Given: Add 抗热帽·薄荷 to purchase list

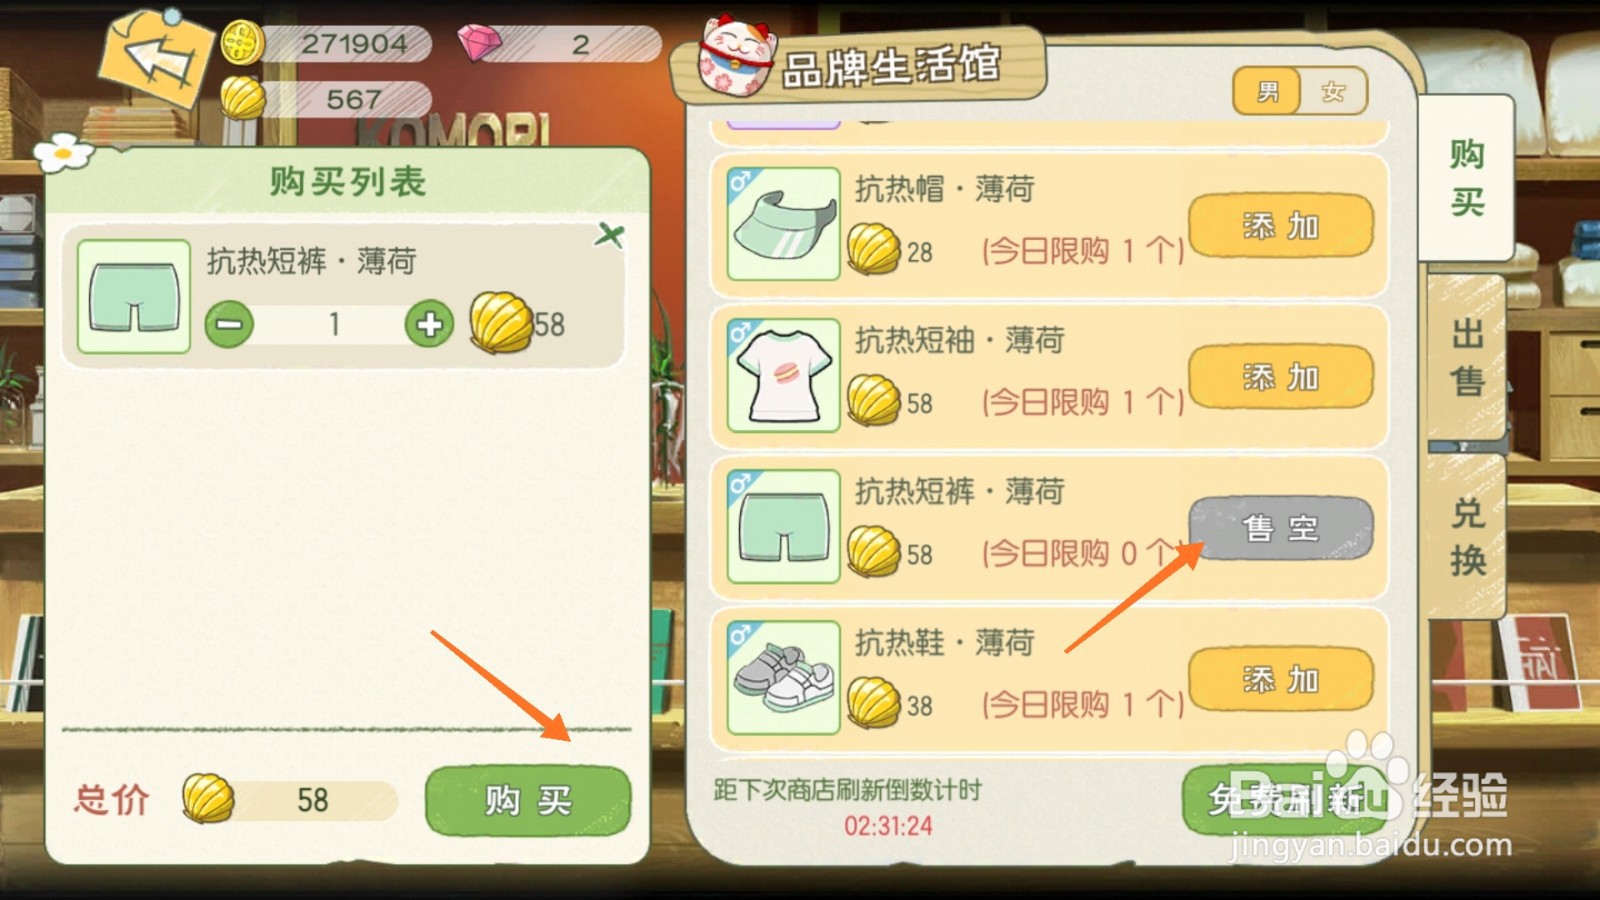Looking at the screenshot, I should tap(1281, 226).
